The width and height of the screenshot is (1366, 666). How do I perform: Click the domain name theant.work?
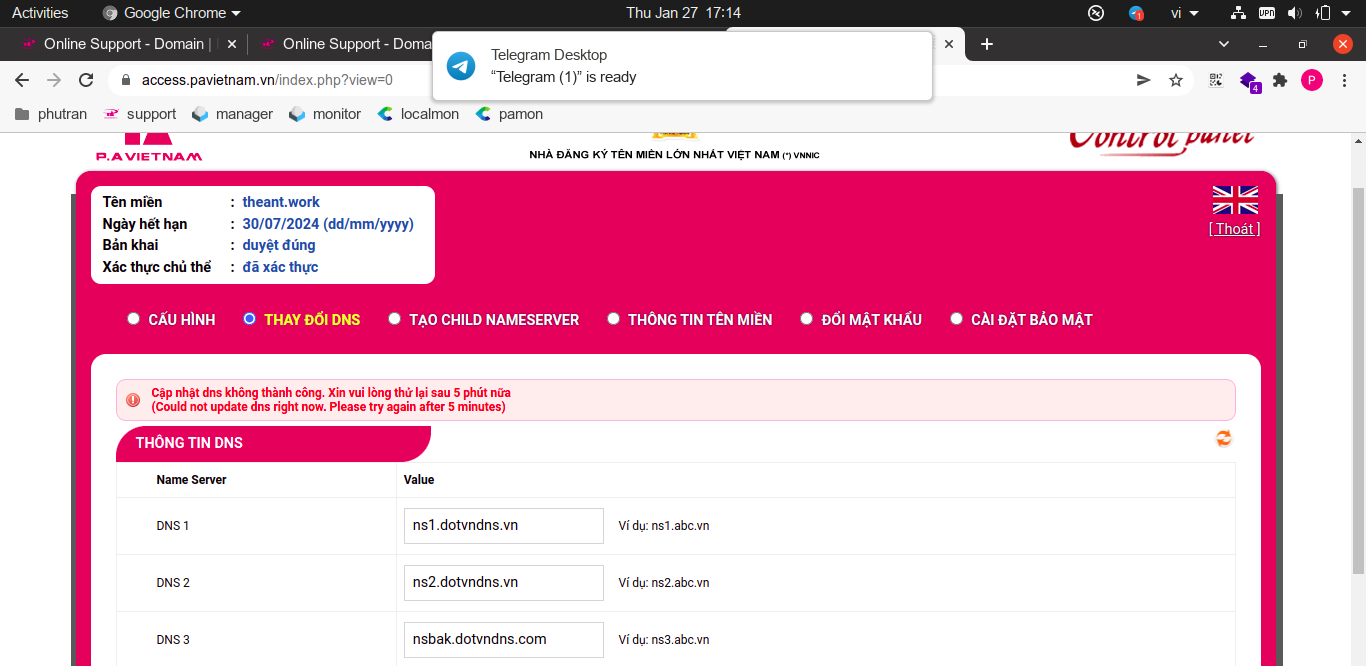click(281, 202)
